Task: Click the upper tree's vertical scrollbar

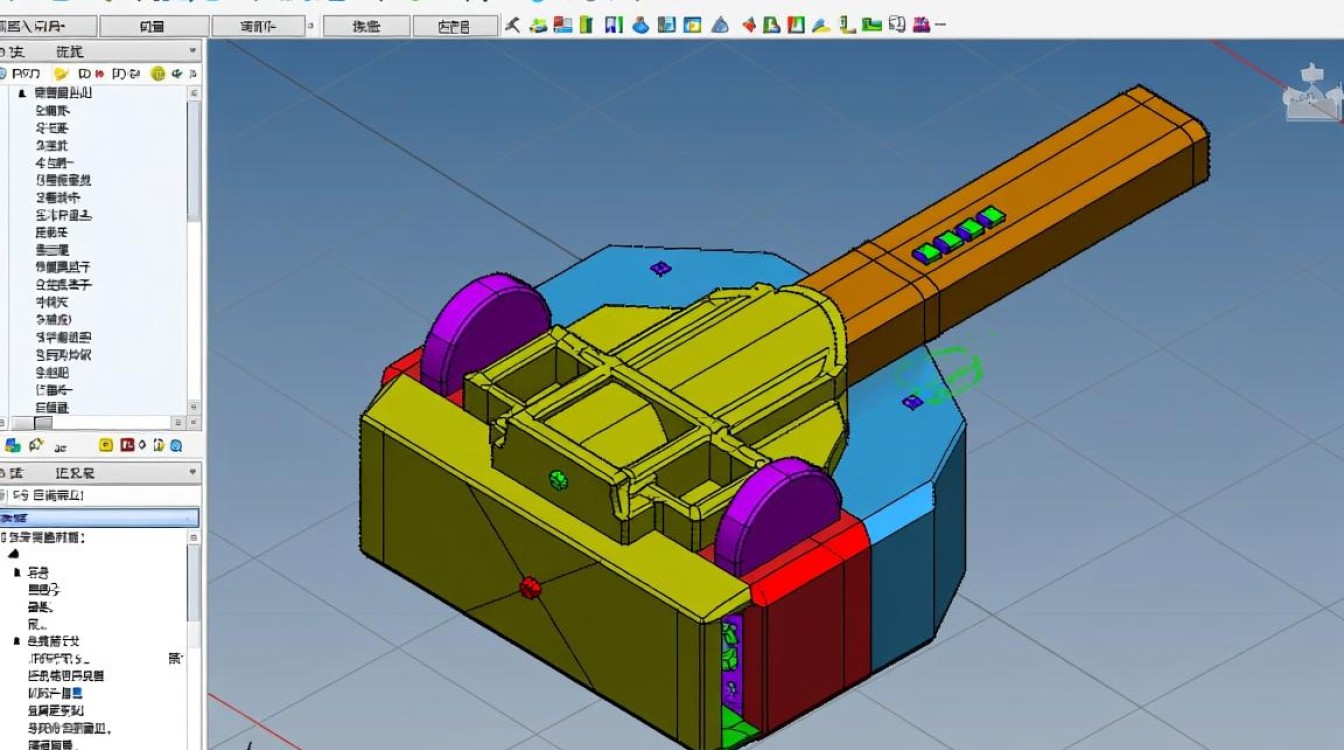Action: pos(194,250)
